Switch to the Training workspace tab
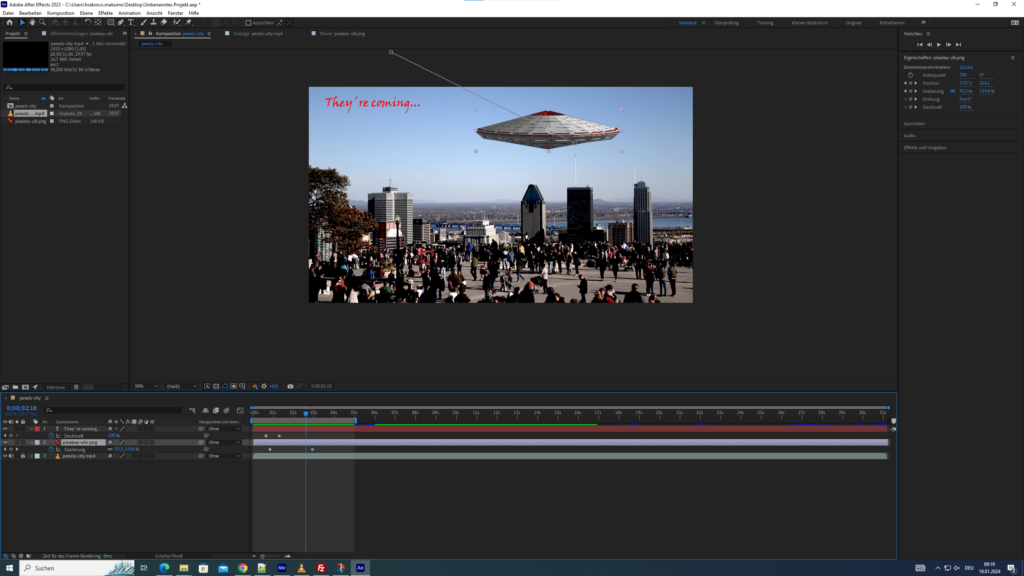The height and width of the screenshot is (576, 1024). coord(764,21)
